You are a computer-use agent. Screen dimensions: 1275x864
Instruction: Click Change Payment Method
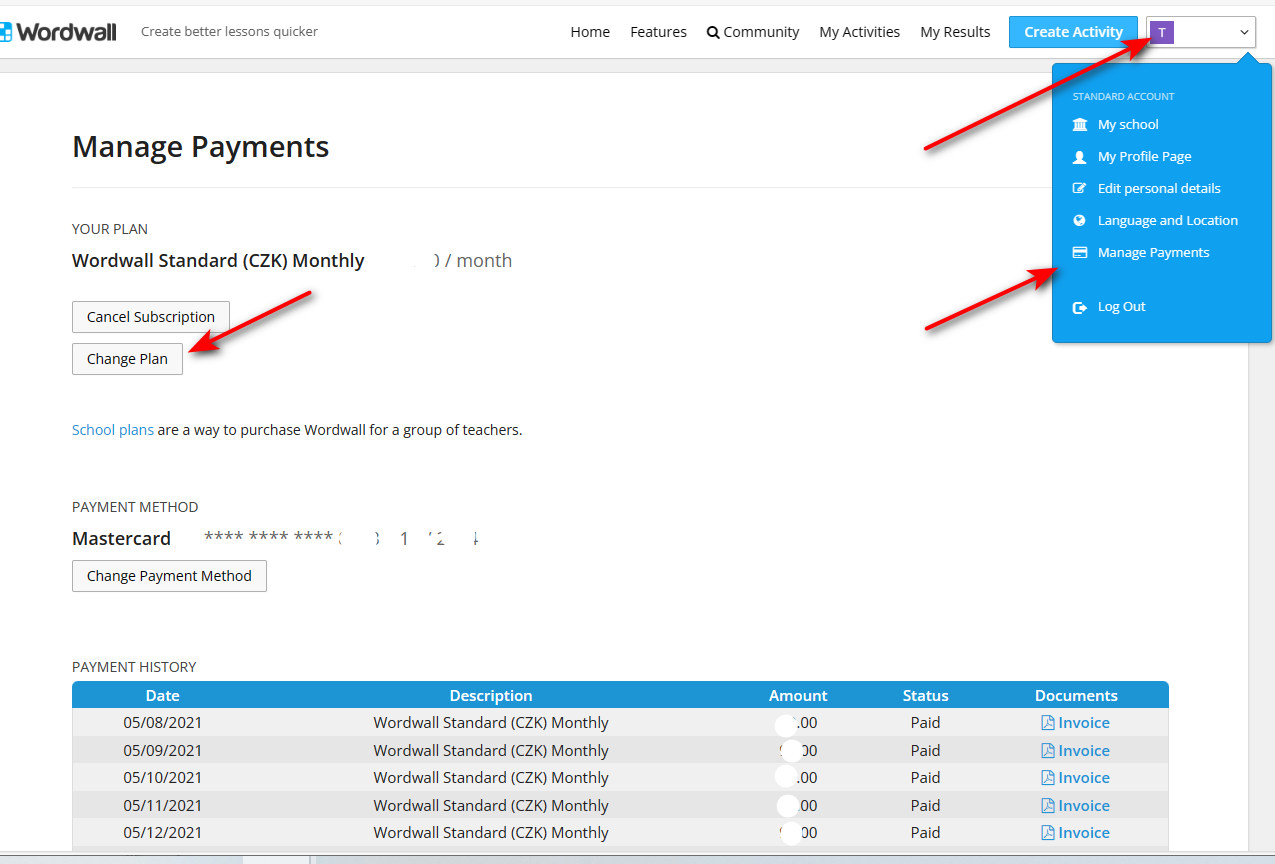tap(169, 576)
